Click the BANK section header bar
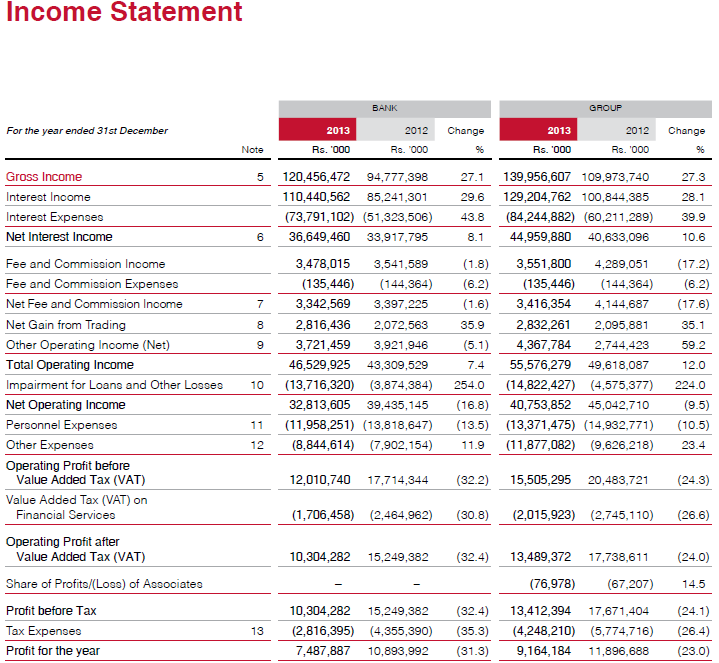The image size is (719, 663). (x=384, y=107)
